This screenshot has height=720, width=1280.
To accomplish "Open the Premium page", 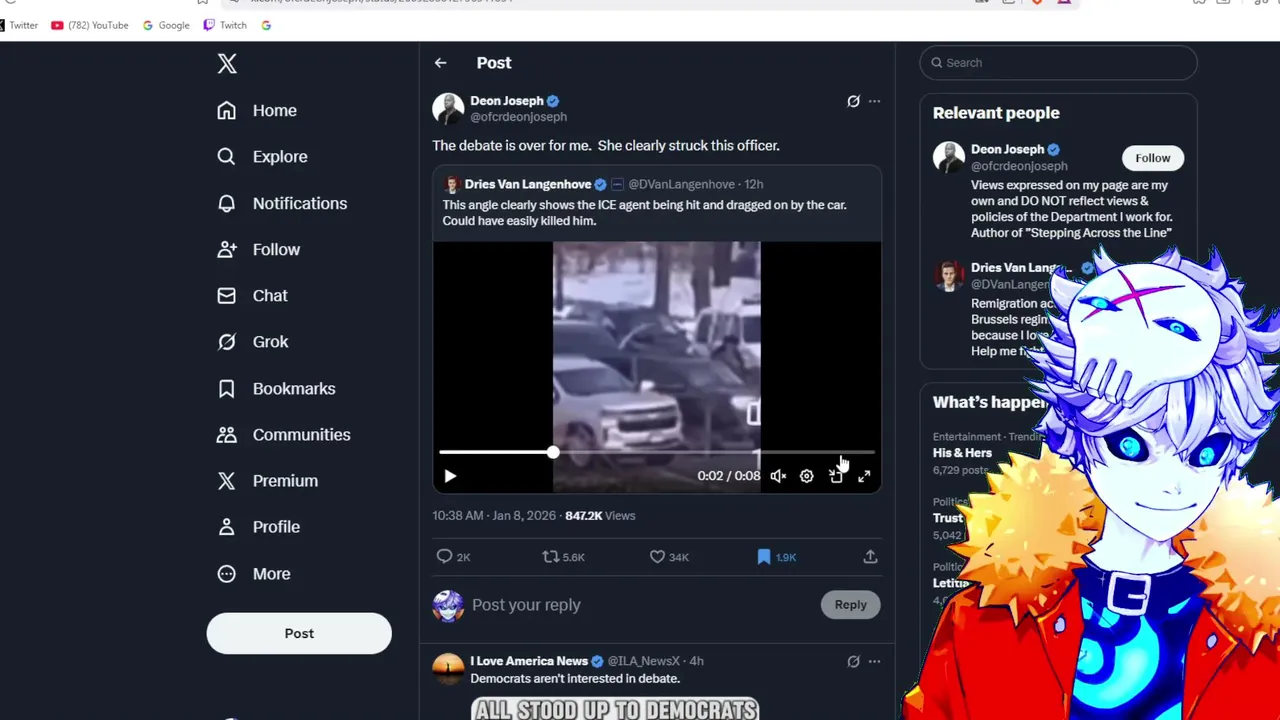I will [267, 481].
